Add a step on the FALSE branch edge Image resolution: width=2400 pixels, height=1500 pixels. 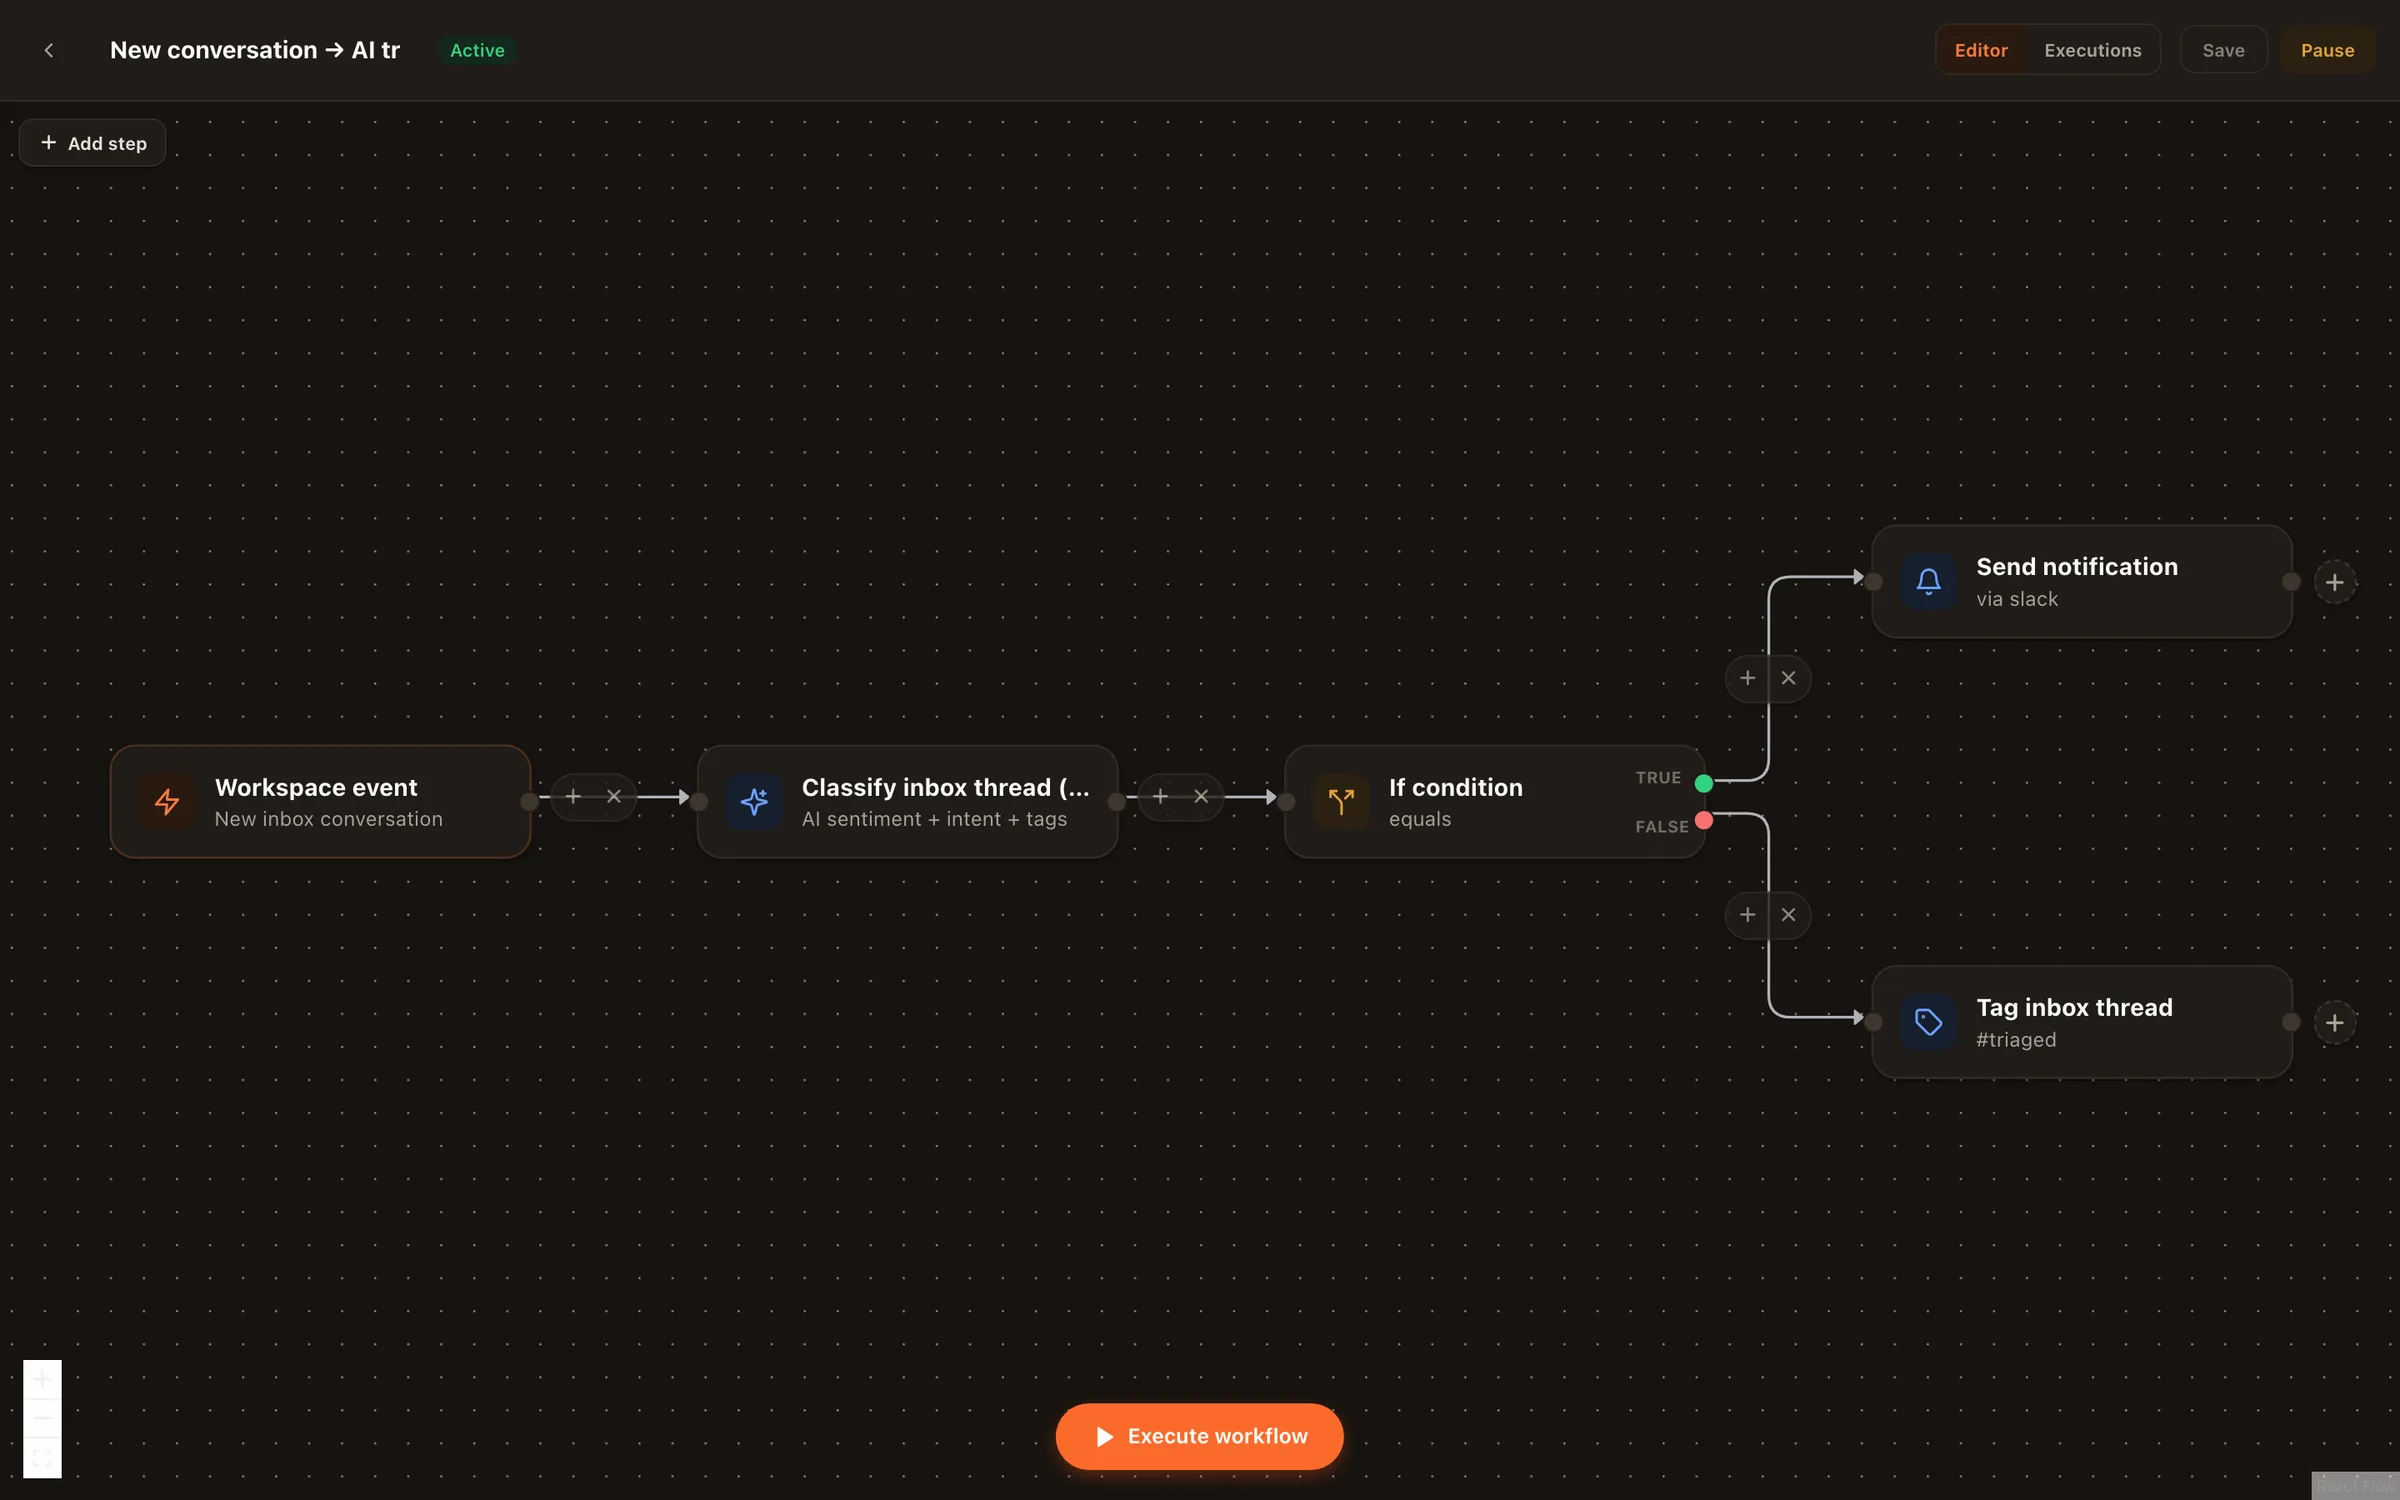(1747, 915)
